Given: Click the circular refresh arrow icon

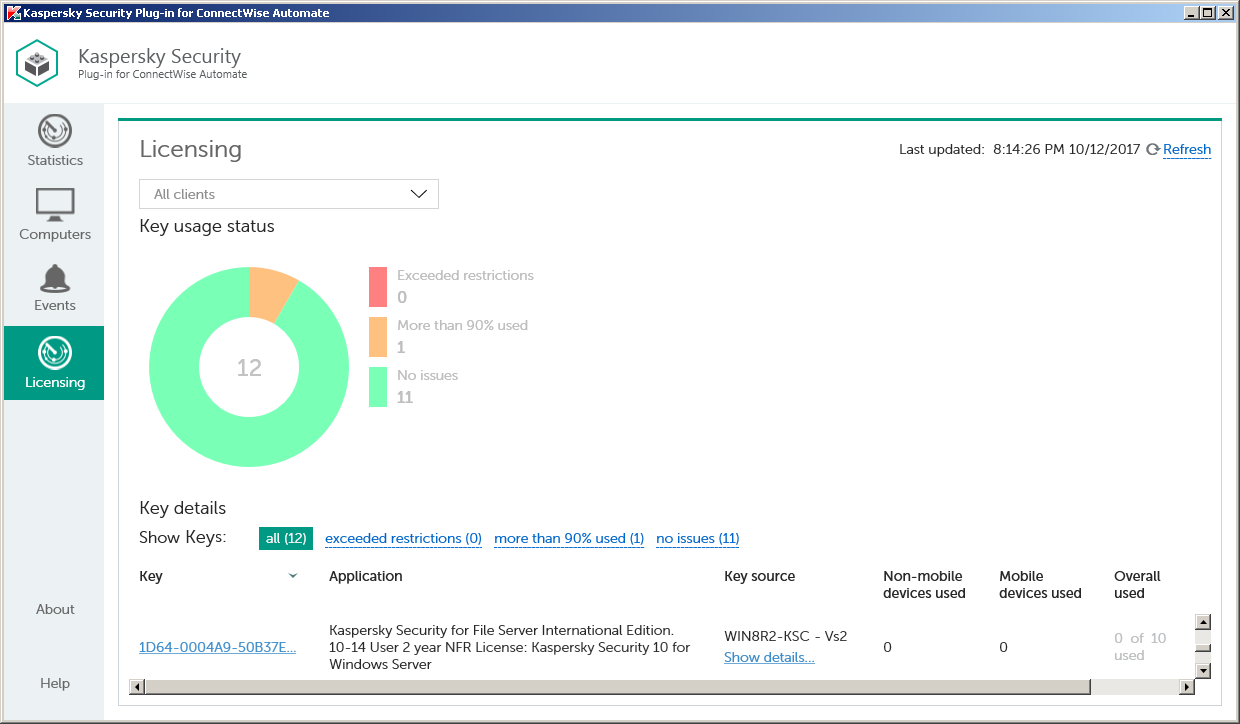Looking at the screenshot, I should point(1152,149).
